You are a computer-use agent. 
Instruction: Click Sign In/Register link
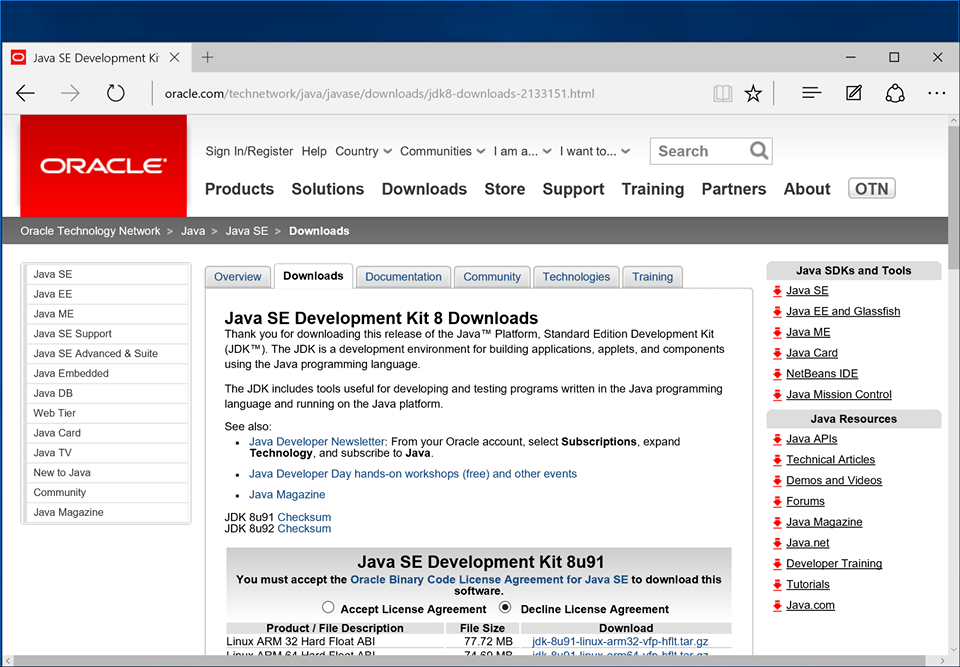pos(249,151)
